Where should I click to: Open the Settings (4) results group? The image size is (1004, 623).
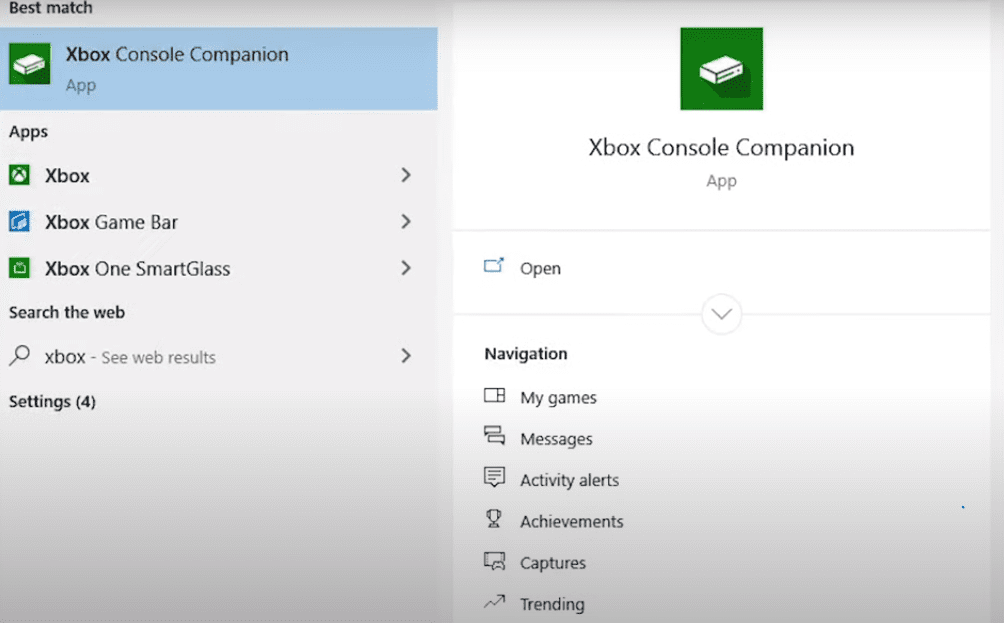tap(53, 401)
